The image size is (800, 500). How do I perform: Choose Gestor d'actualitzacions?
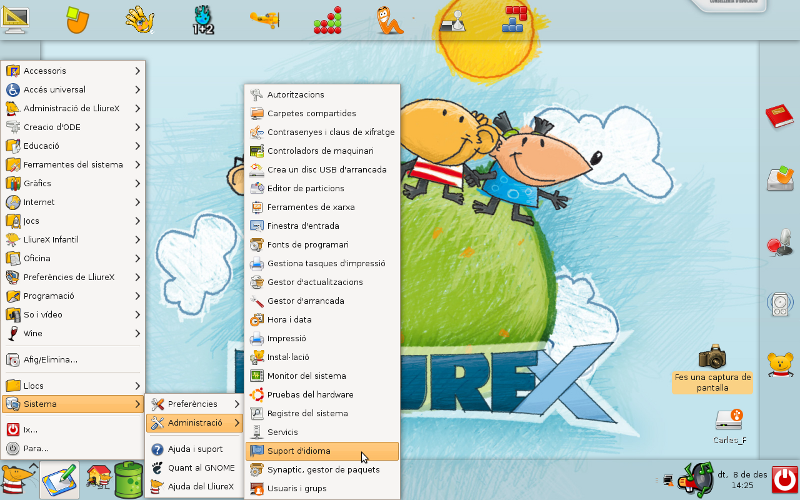[322, 282]
